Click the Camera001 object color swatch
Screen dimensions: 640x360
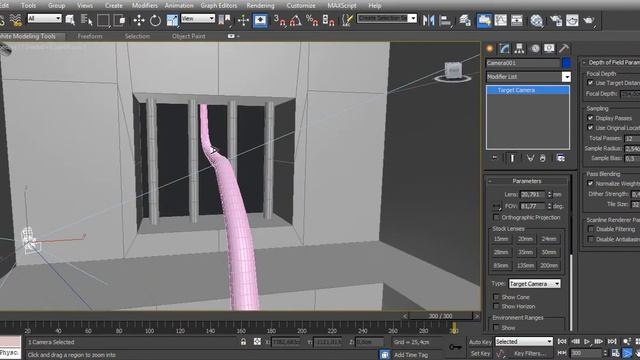coord(566,63)
